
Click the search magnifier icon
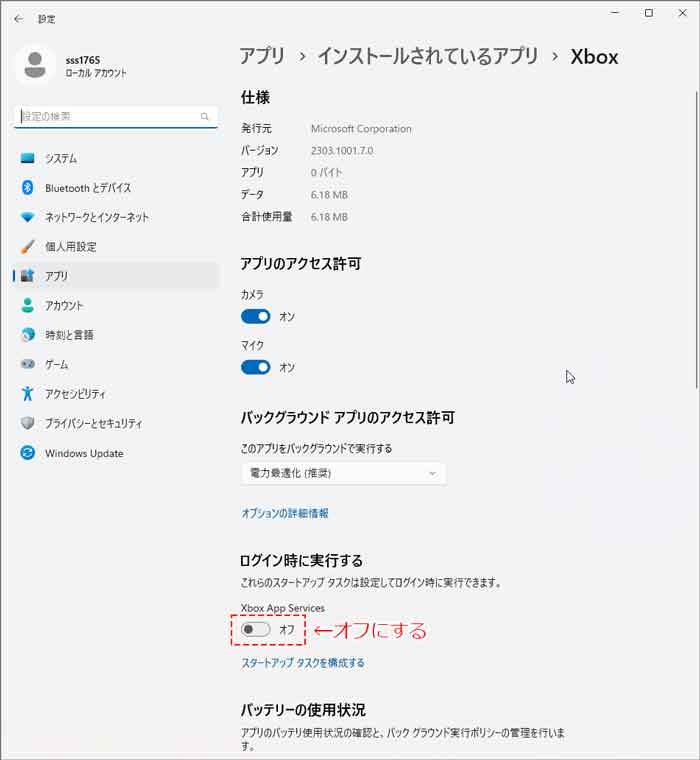point(205,116)
